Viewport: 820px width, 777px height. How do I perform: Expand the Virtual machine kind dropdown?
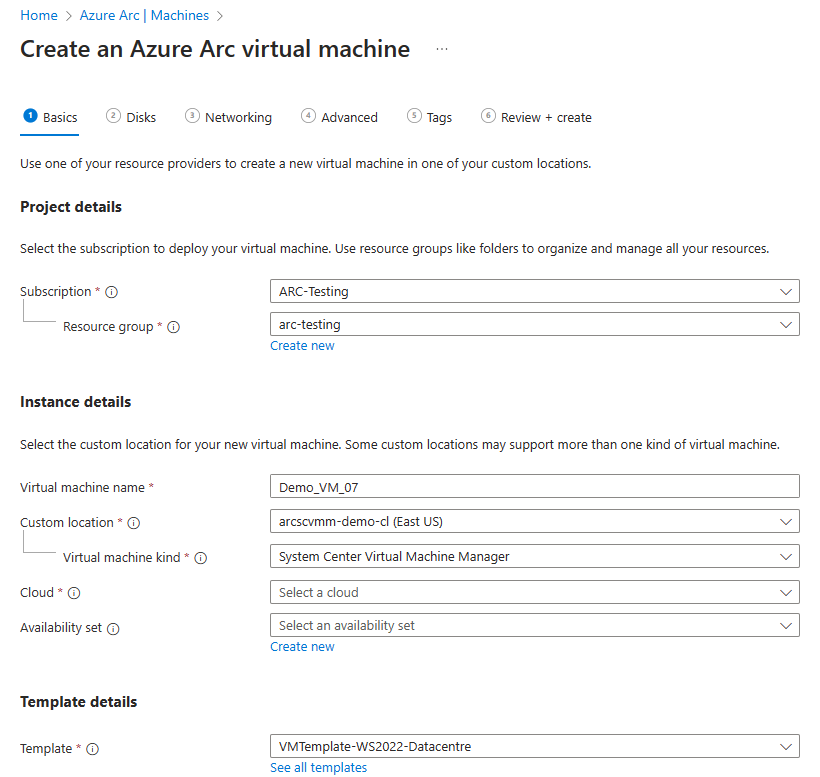click(x=534, y=556)
